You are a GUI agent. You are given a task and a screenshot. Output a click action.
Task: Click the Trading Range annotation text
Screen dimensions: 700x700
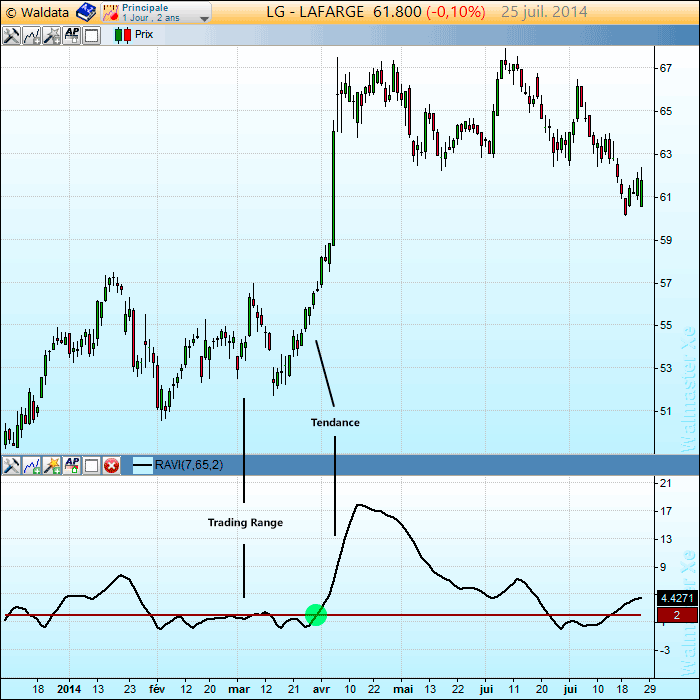245,522
